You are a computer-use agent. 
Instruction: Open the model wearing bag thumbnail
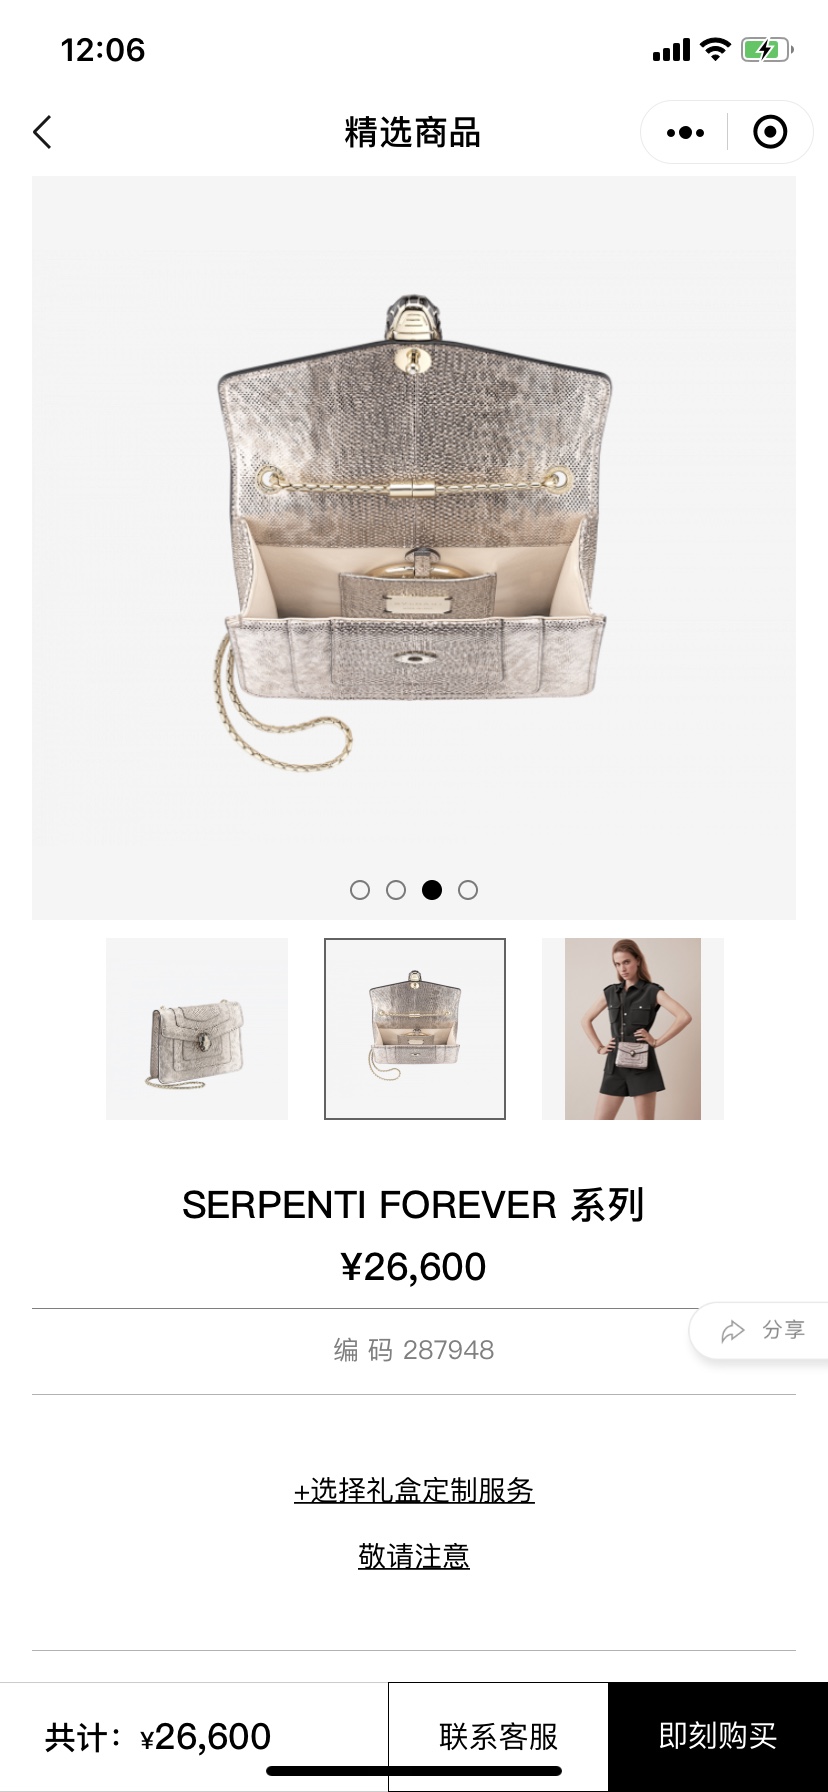(633, 1029)
